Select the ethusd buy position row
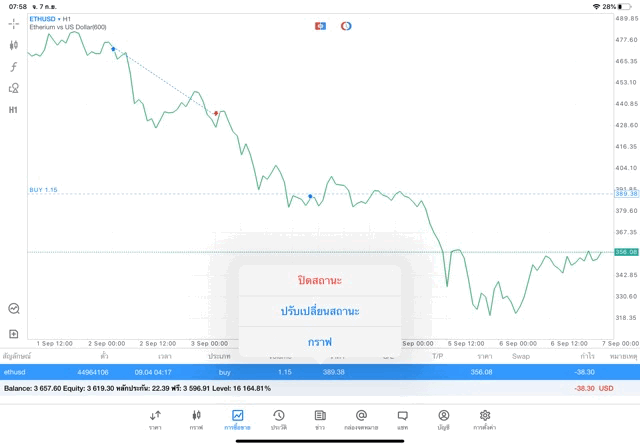Screen dimensions: 640x447 tap(320, 372)
